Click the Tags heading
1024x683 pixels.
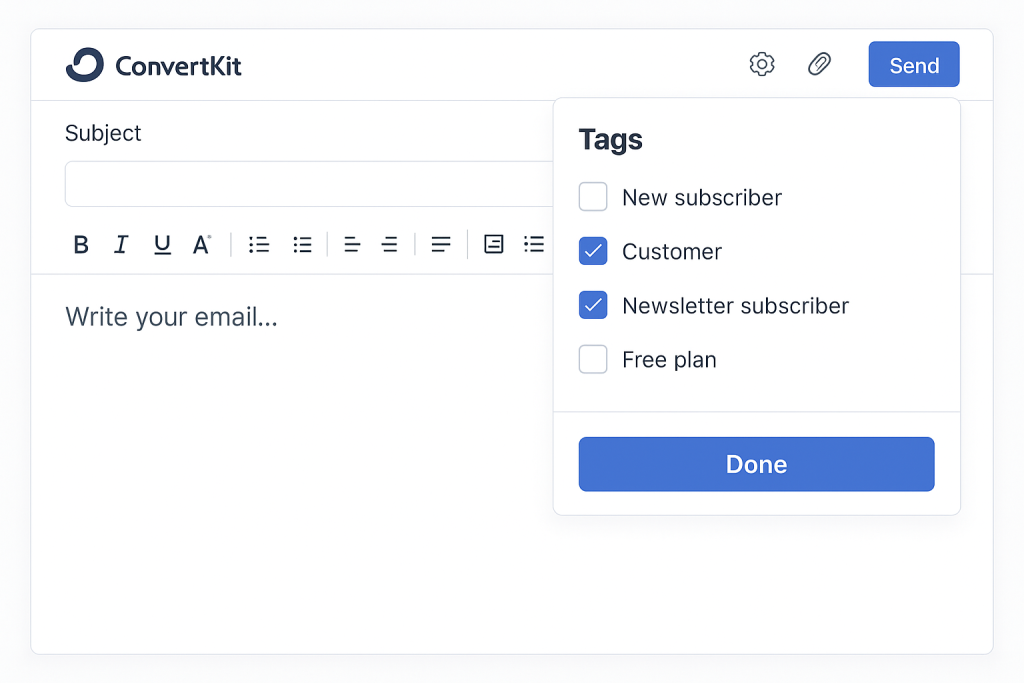coord(611,140)
